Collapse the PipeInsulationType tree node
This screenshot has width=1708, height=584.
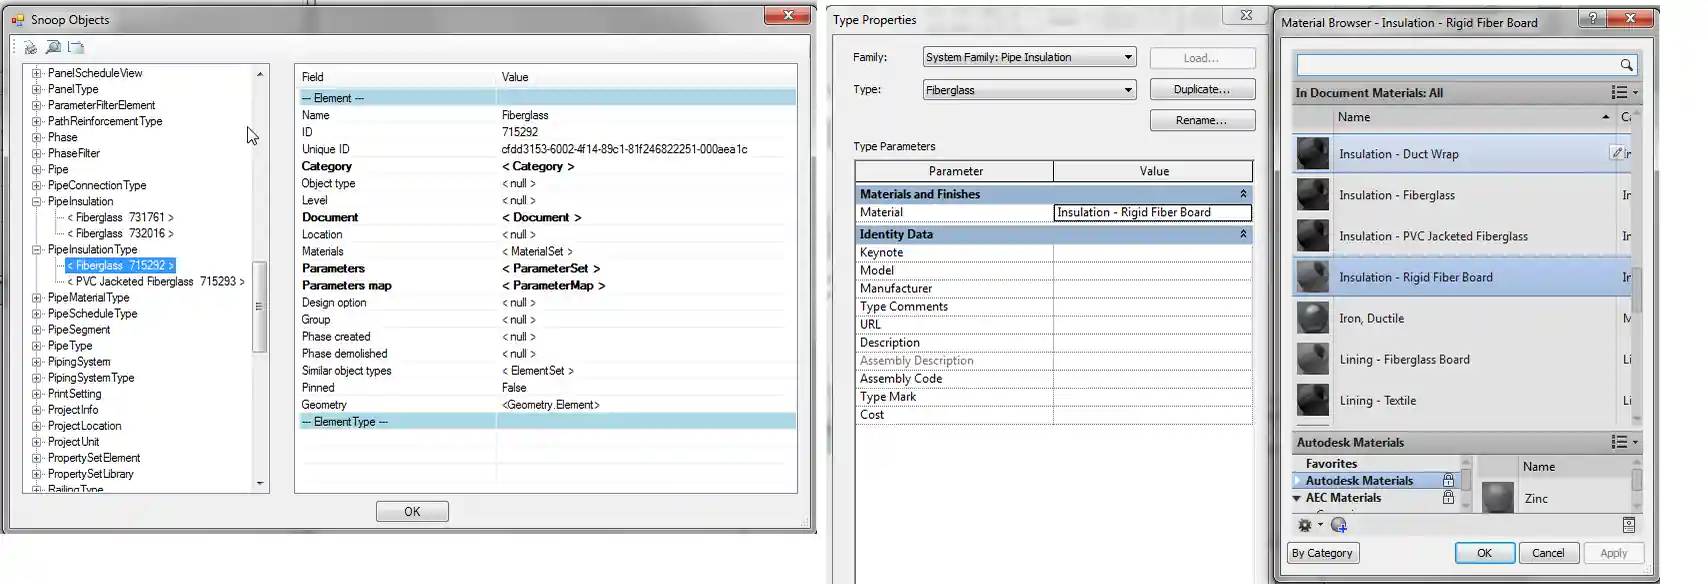pos(37,250)
